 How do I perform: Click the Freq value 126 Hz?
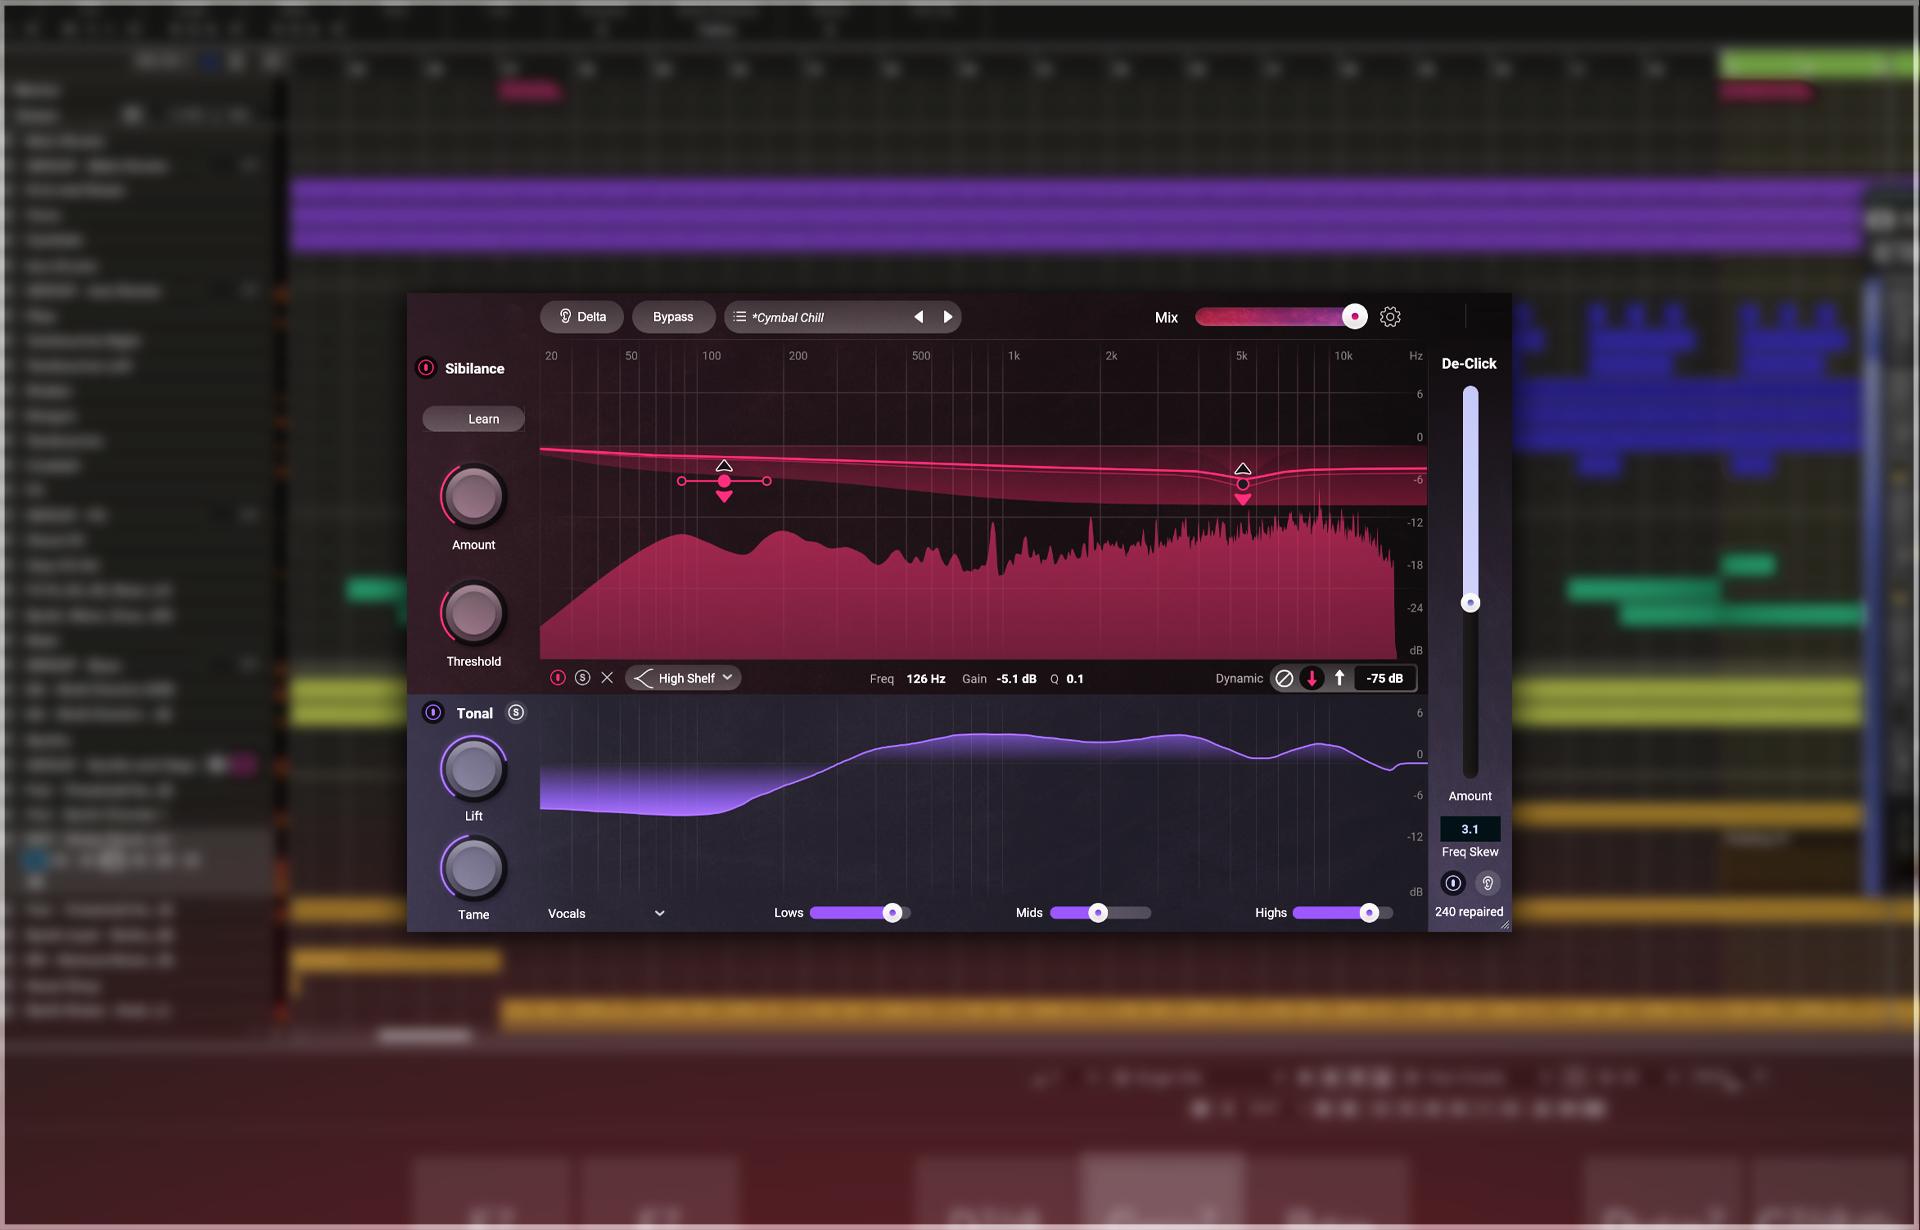point(926,679)
